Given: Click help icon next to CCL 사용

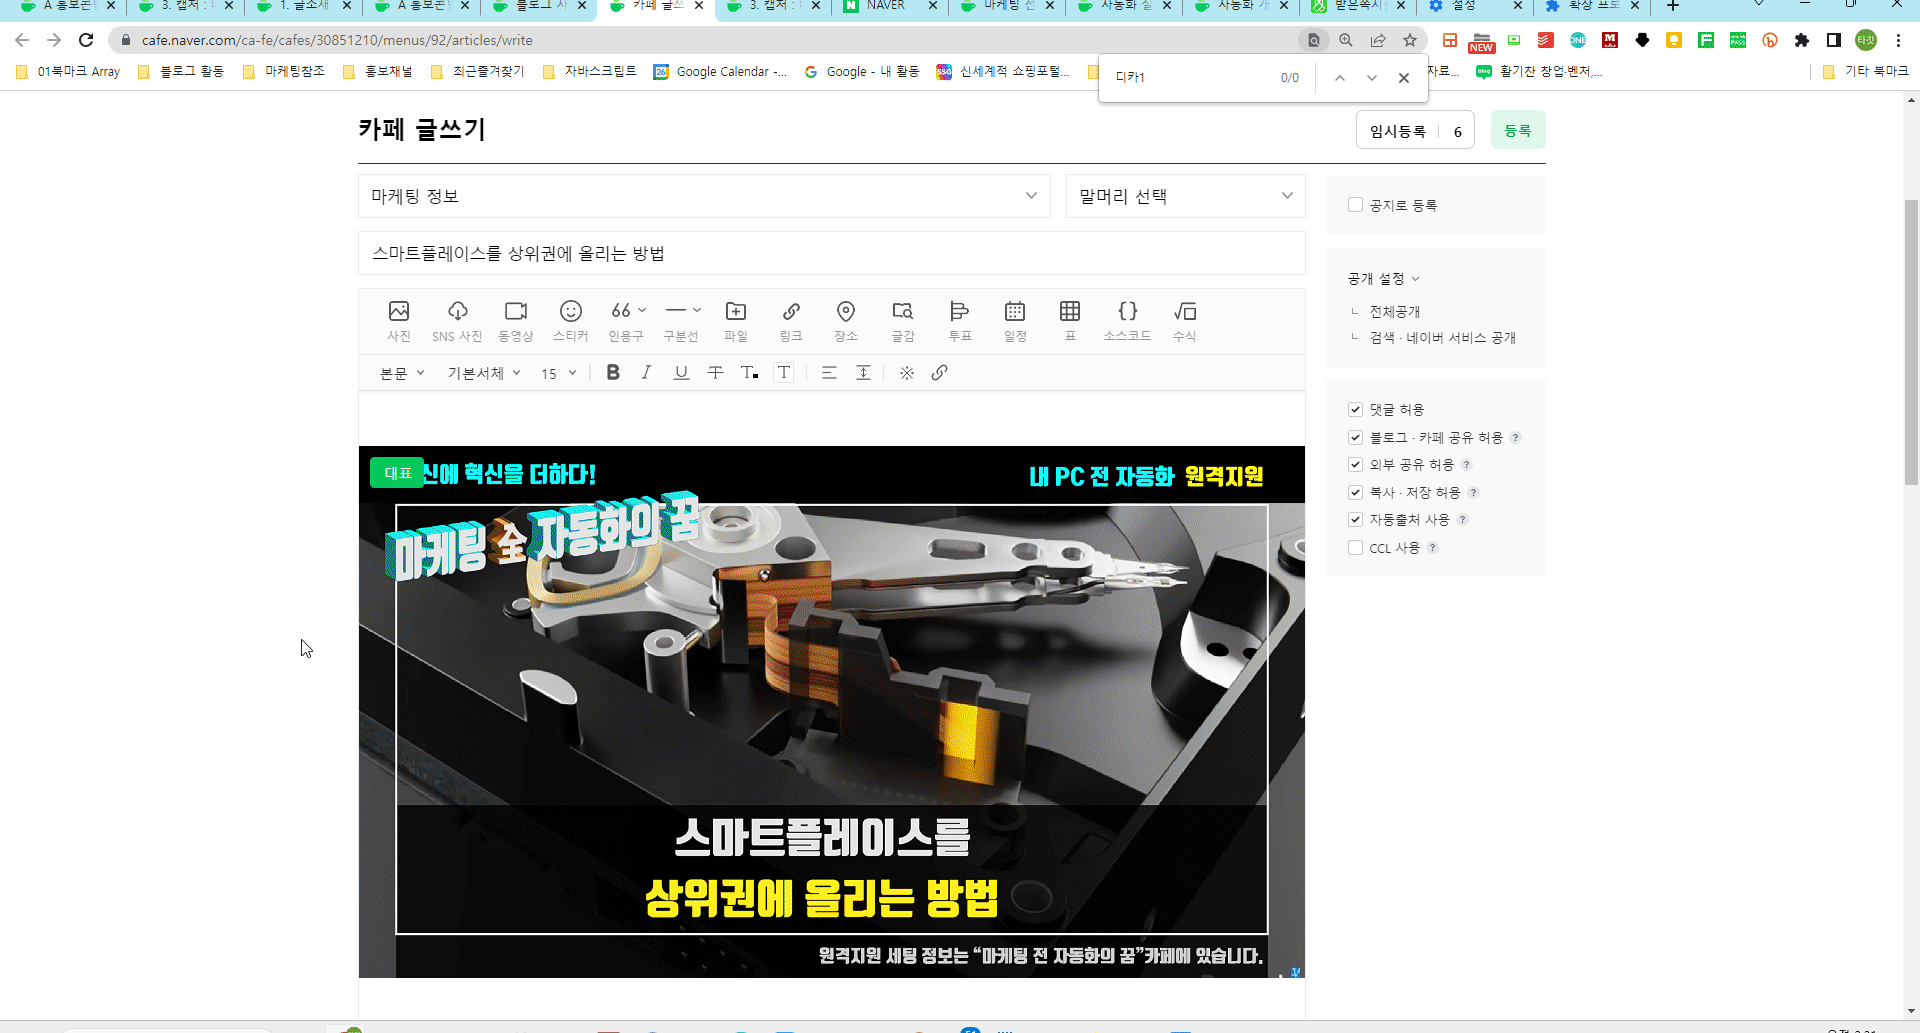Looking at the screenshot, I should (x=1432, y=547).
